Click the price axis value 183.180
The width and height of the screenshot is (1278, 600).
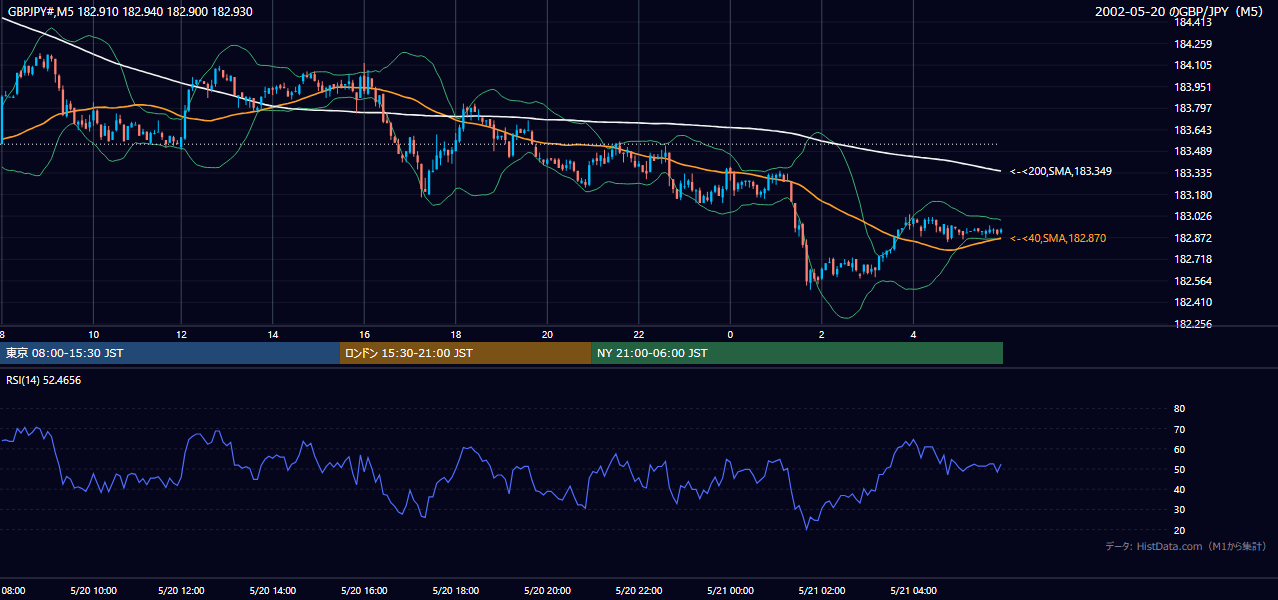point(1193,195)
